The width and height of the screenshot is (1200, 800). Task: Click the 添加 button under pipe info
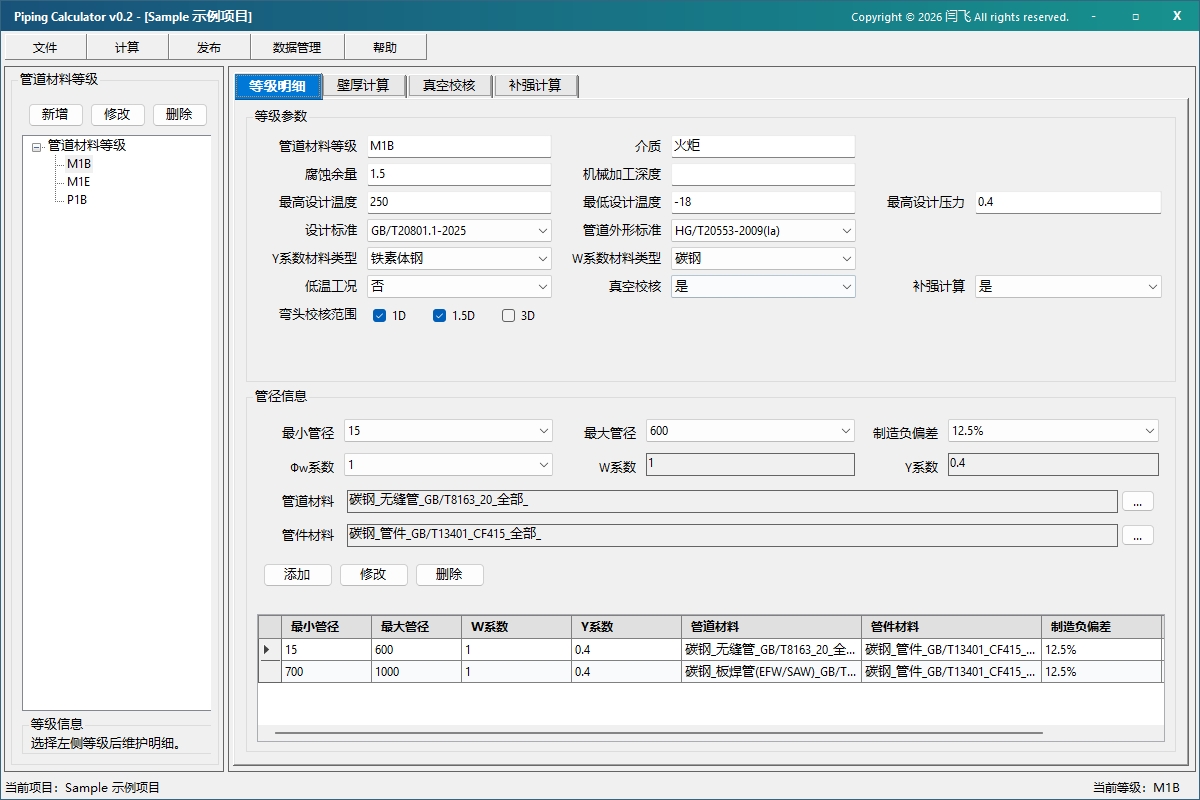(x=297, y=575)
